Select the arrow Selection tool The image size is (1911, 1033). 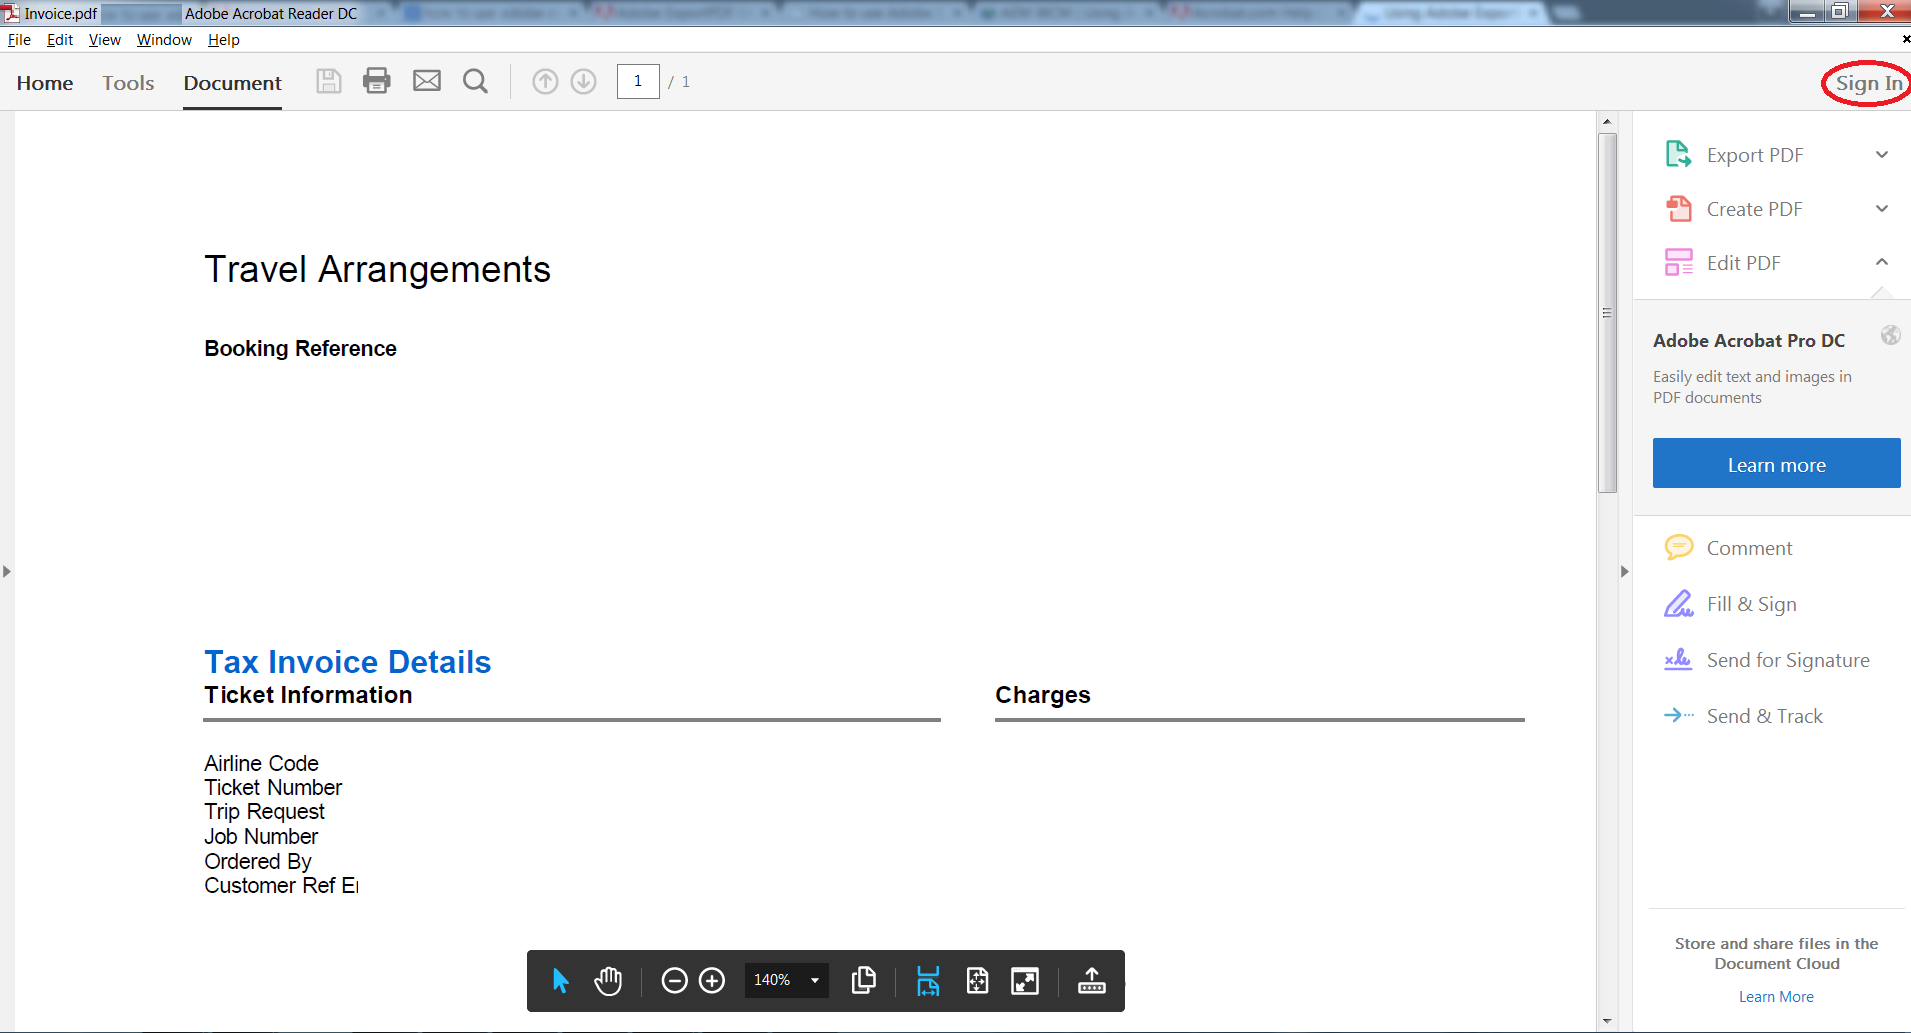point(561,981)
